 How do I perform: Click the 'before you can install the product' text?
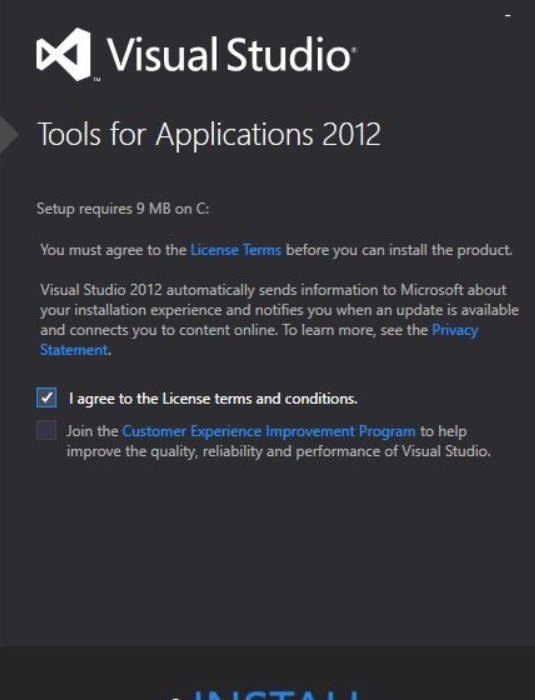point(399,250)
